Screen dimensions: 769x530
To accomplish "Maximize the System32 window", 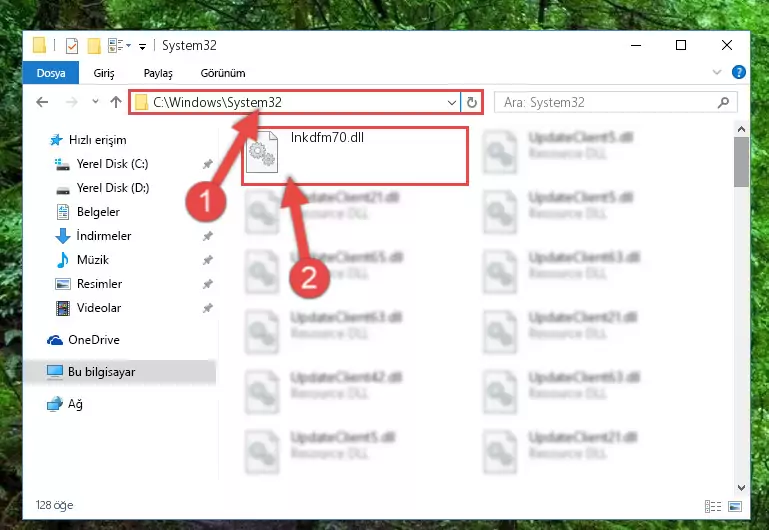I will (681, 46).
